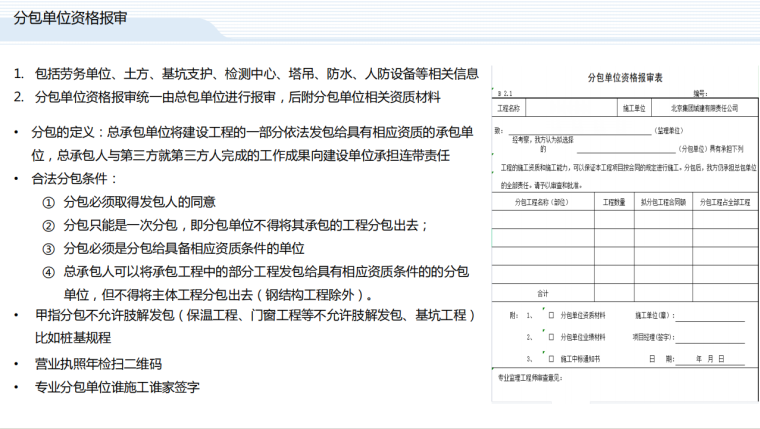Click the 营业执照年检扫二维码 bullet line

point(98,363)
